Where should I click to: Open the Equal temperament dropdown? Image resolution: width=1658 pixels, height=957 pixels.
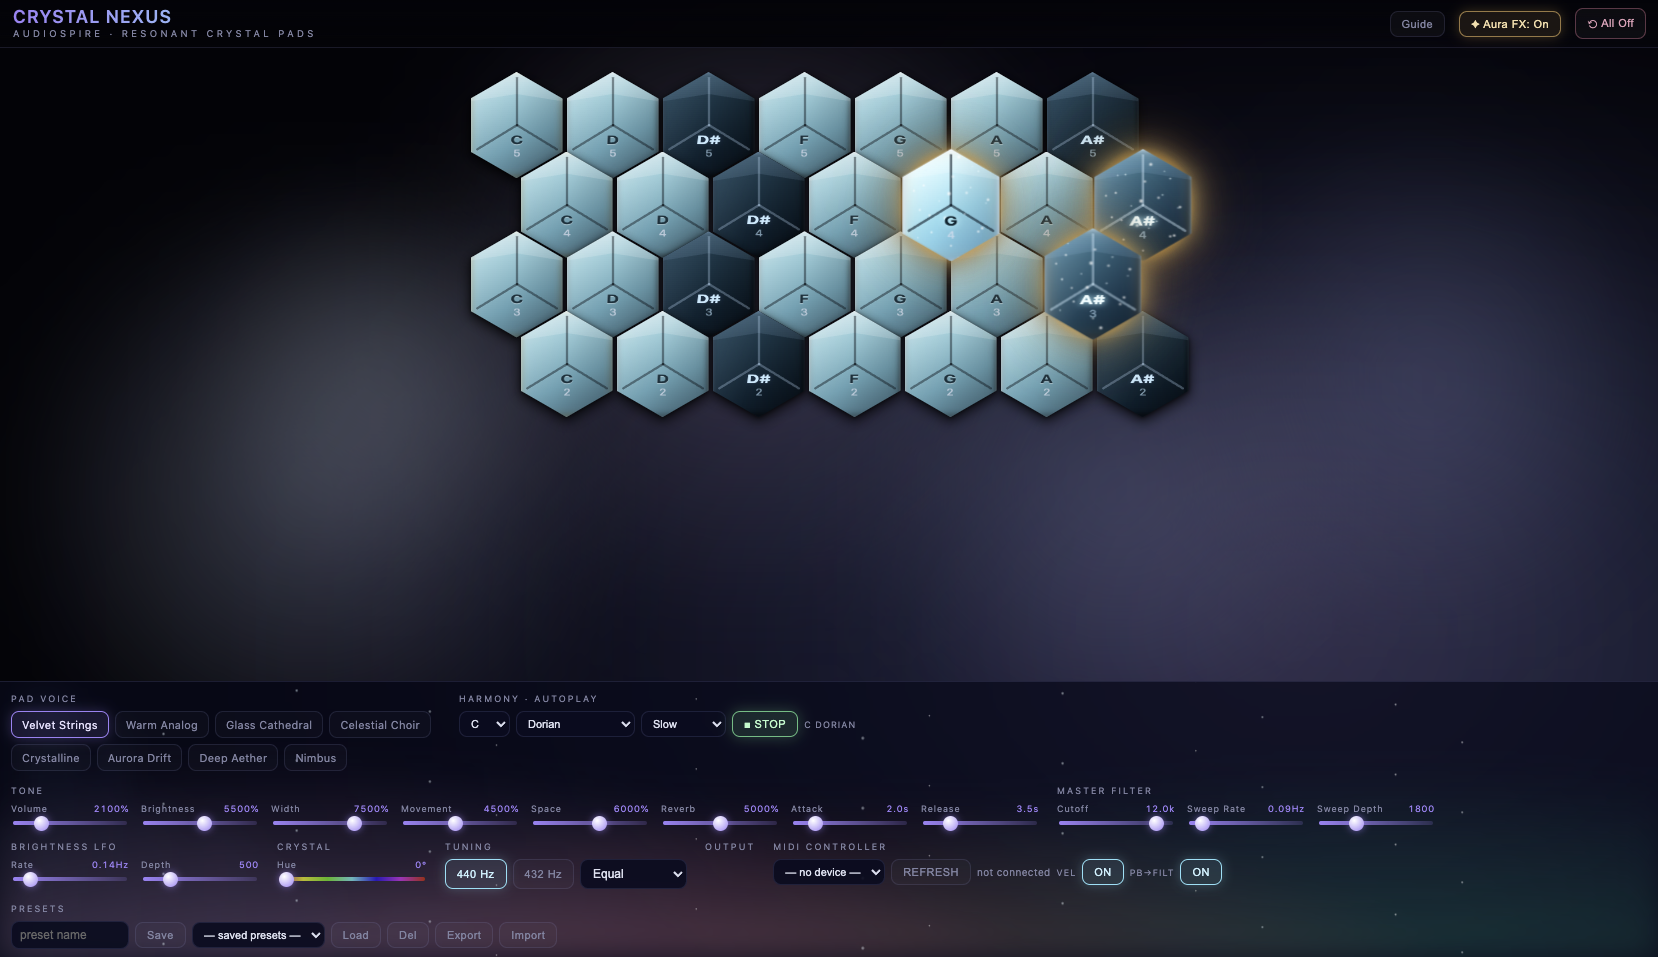click(x=633, y=874)
